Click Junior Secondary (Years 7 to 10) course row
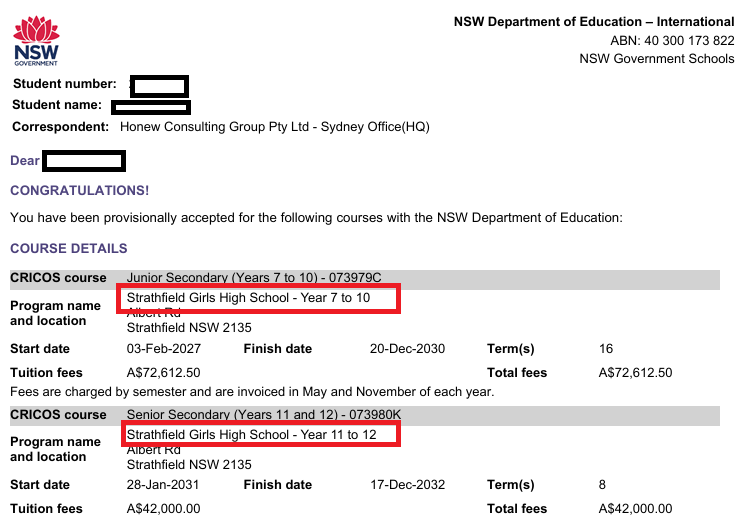755x520 pixels. (x=364, y=278)
